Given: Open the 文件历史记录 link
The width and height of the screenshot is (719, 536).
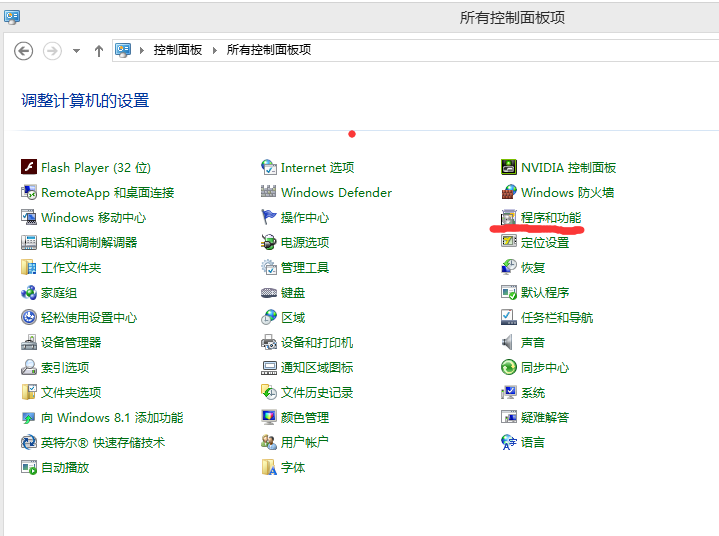Looking at the screenshot, I should pos(317,392).
